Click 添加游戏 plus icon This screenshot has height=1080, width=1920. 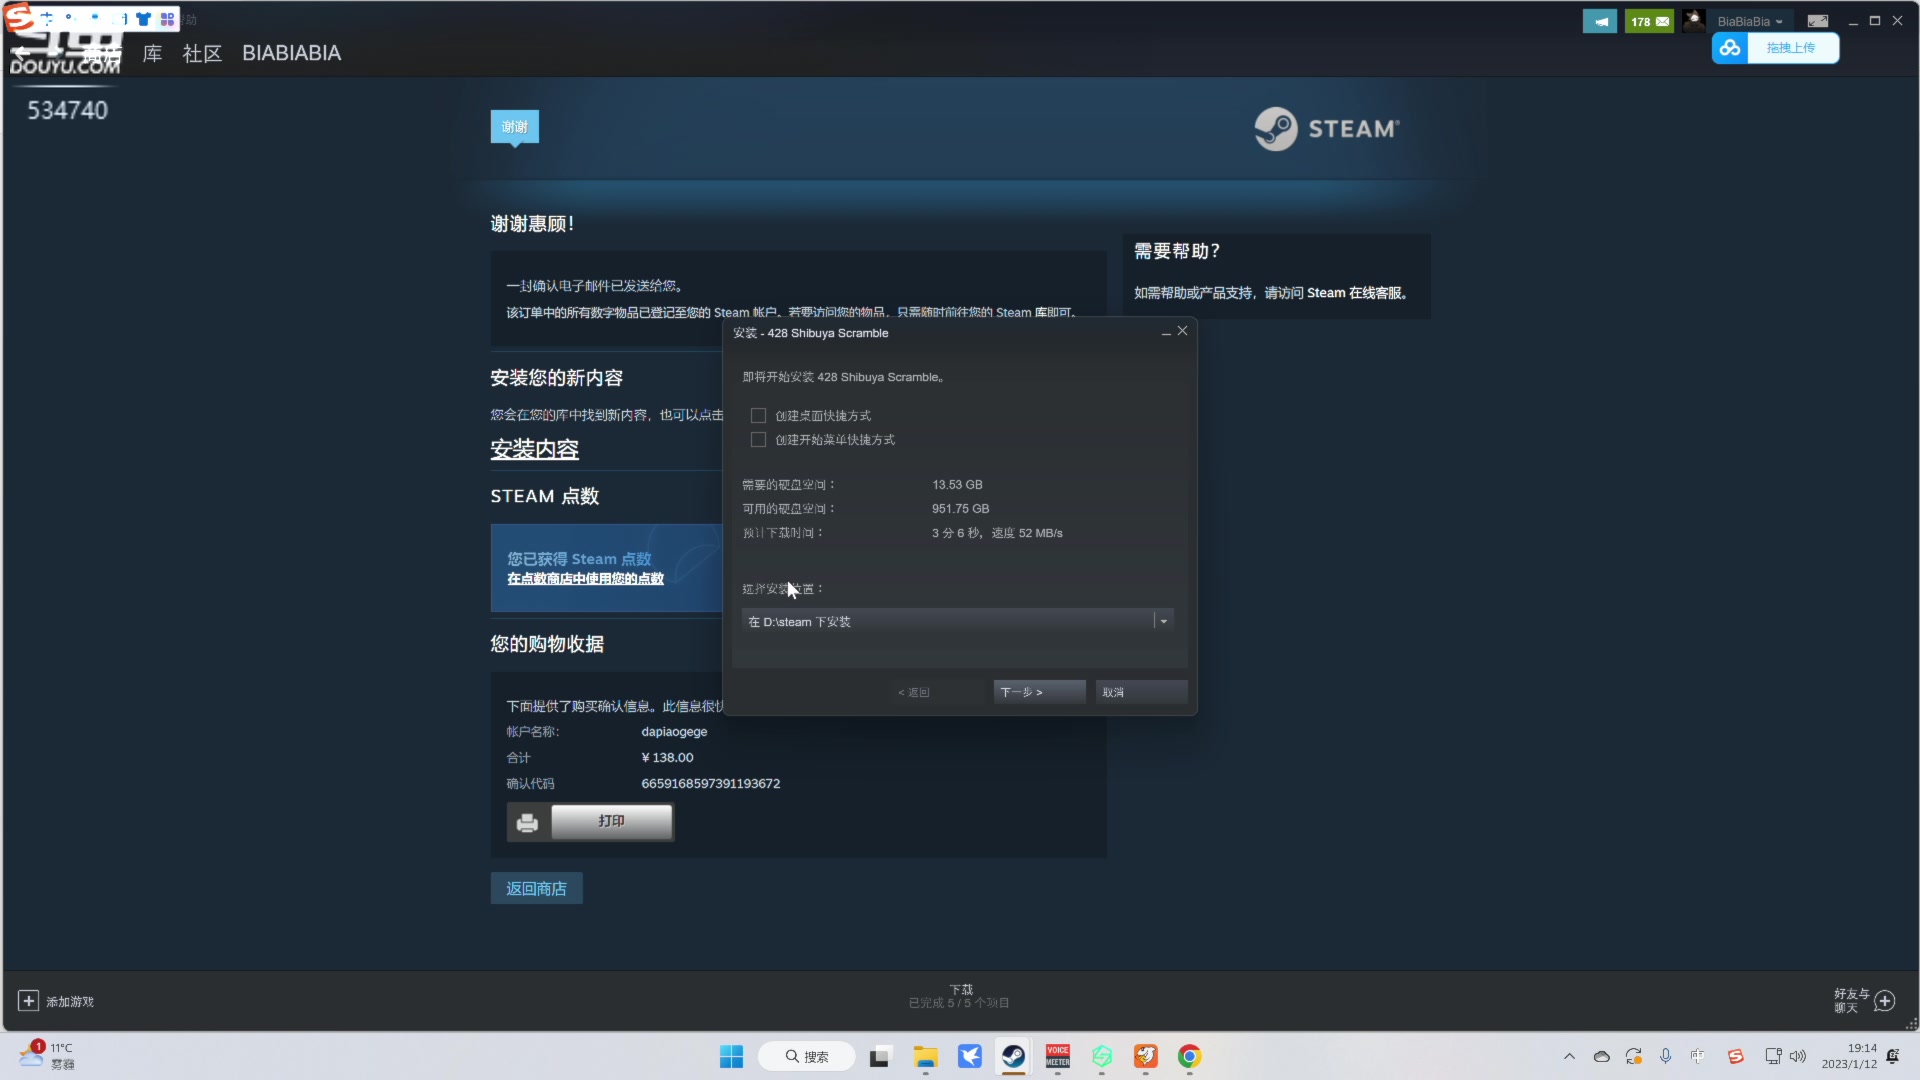tap(28, 1001)
